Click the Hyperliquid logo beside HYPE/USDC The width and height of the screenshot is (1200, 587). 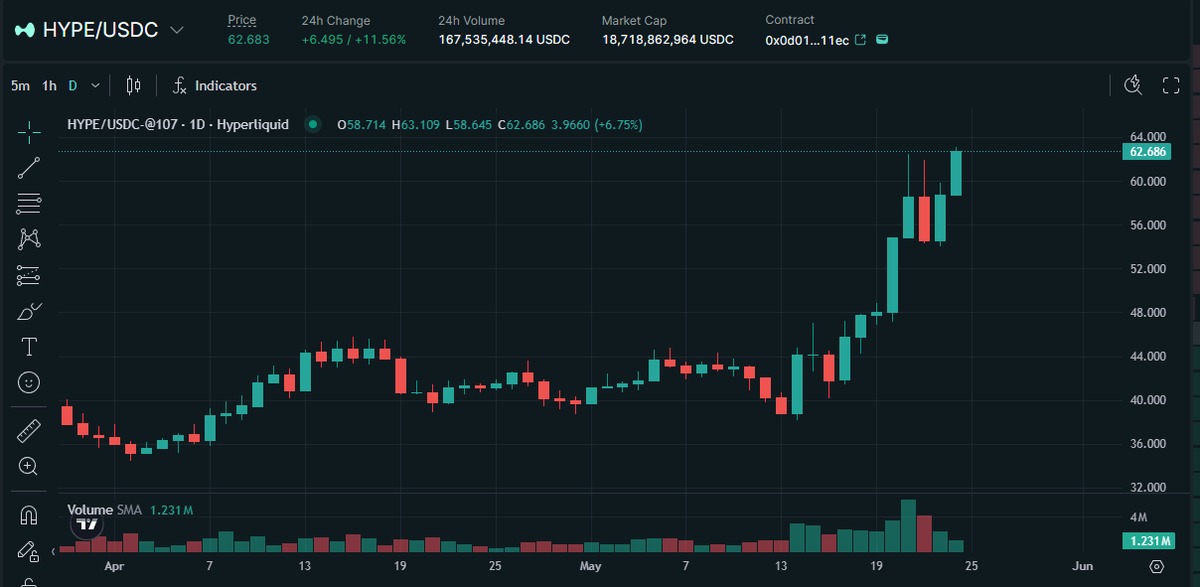[24, 30]
